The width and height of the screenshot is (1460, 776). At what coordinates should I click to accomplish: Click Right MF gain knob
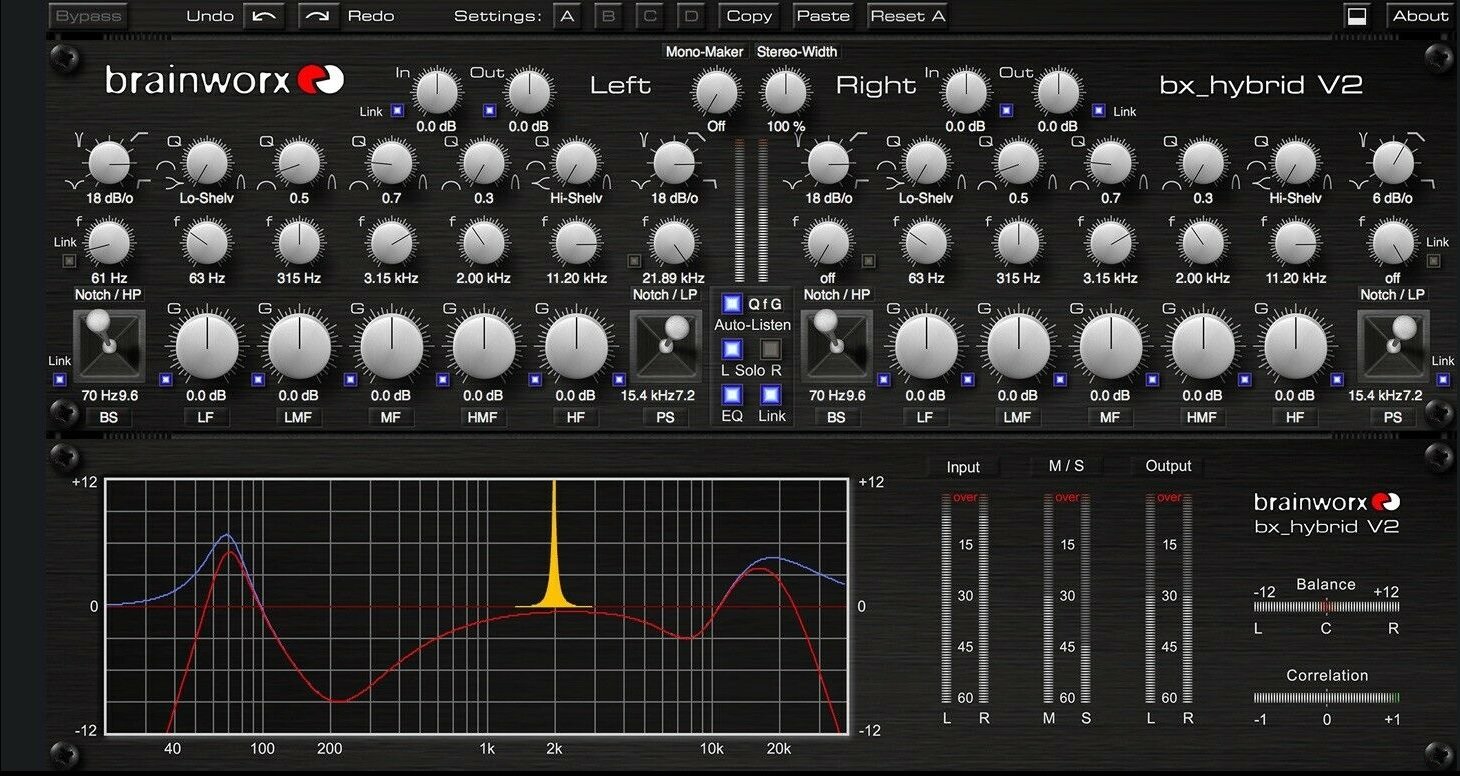pos(1110,346)
